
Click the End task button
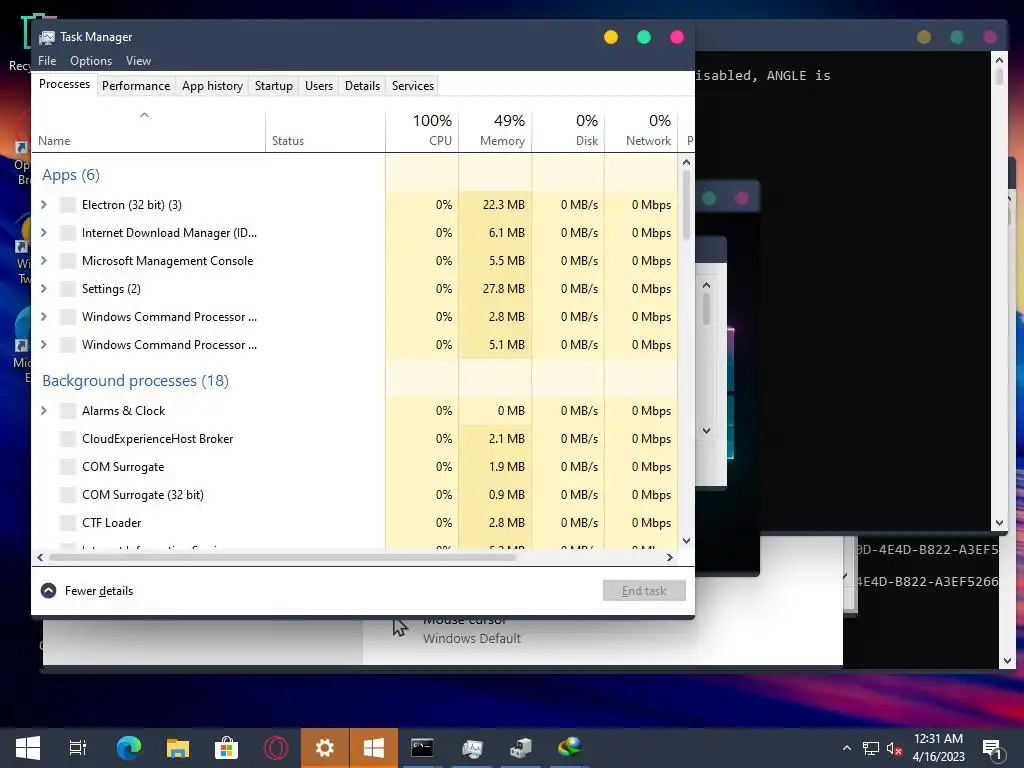[x=644, y=591]
